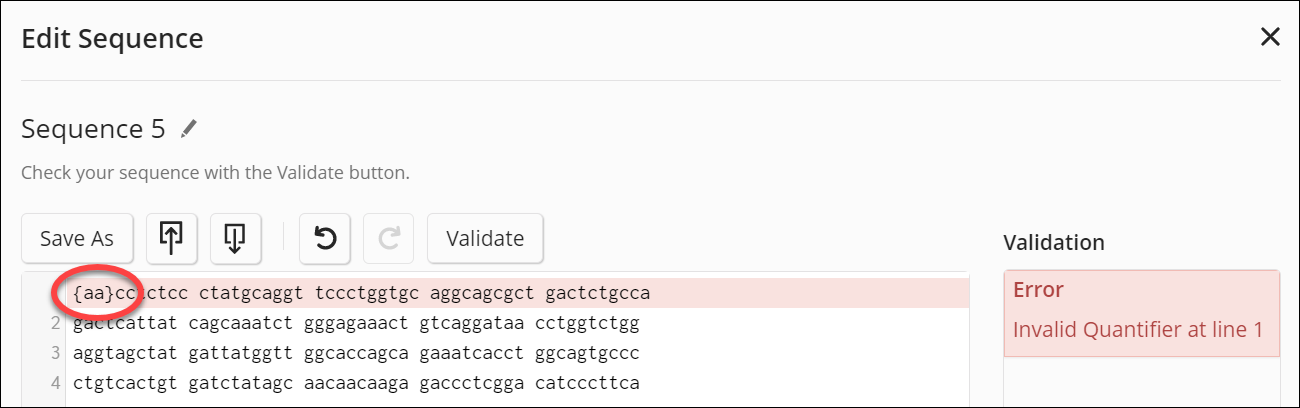Click the Validation panel heading
1300x408 pixels.
point(1053,242)
